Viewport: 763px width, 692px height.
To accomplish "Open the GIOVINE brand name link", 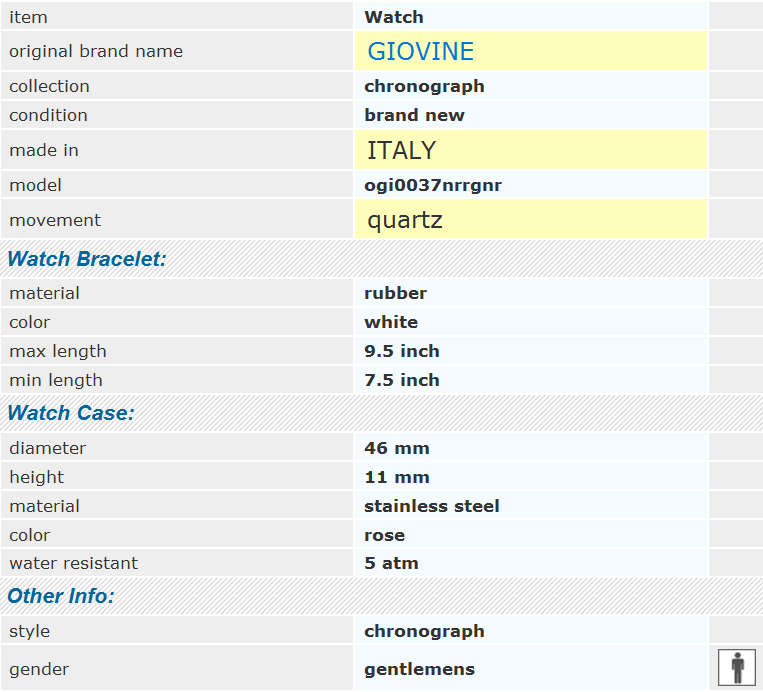I will click(x=420, y=51).
